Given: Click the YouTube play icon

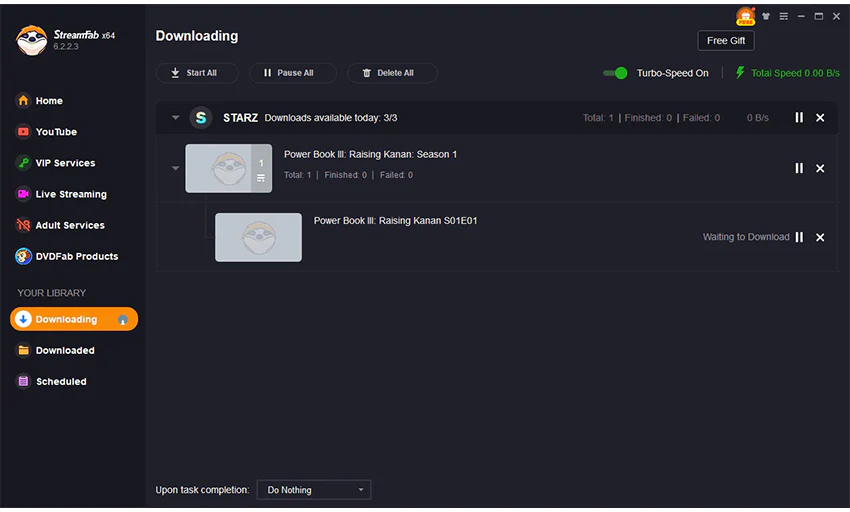Looking at the screenshot, I should 23,131.
